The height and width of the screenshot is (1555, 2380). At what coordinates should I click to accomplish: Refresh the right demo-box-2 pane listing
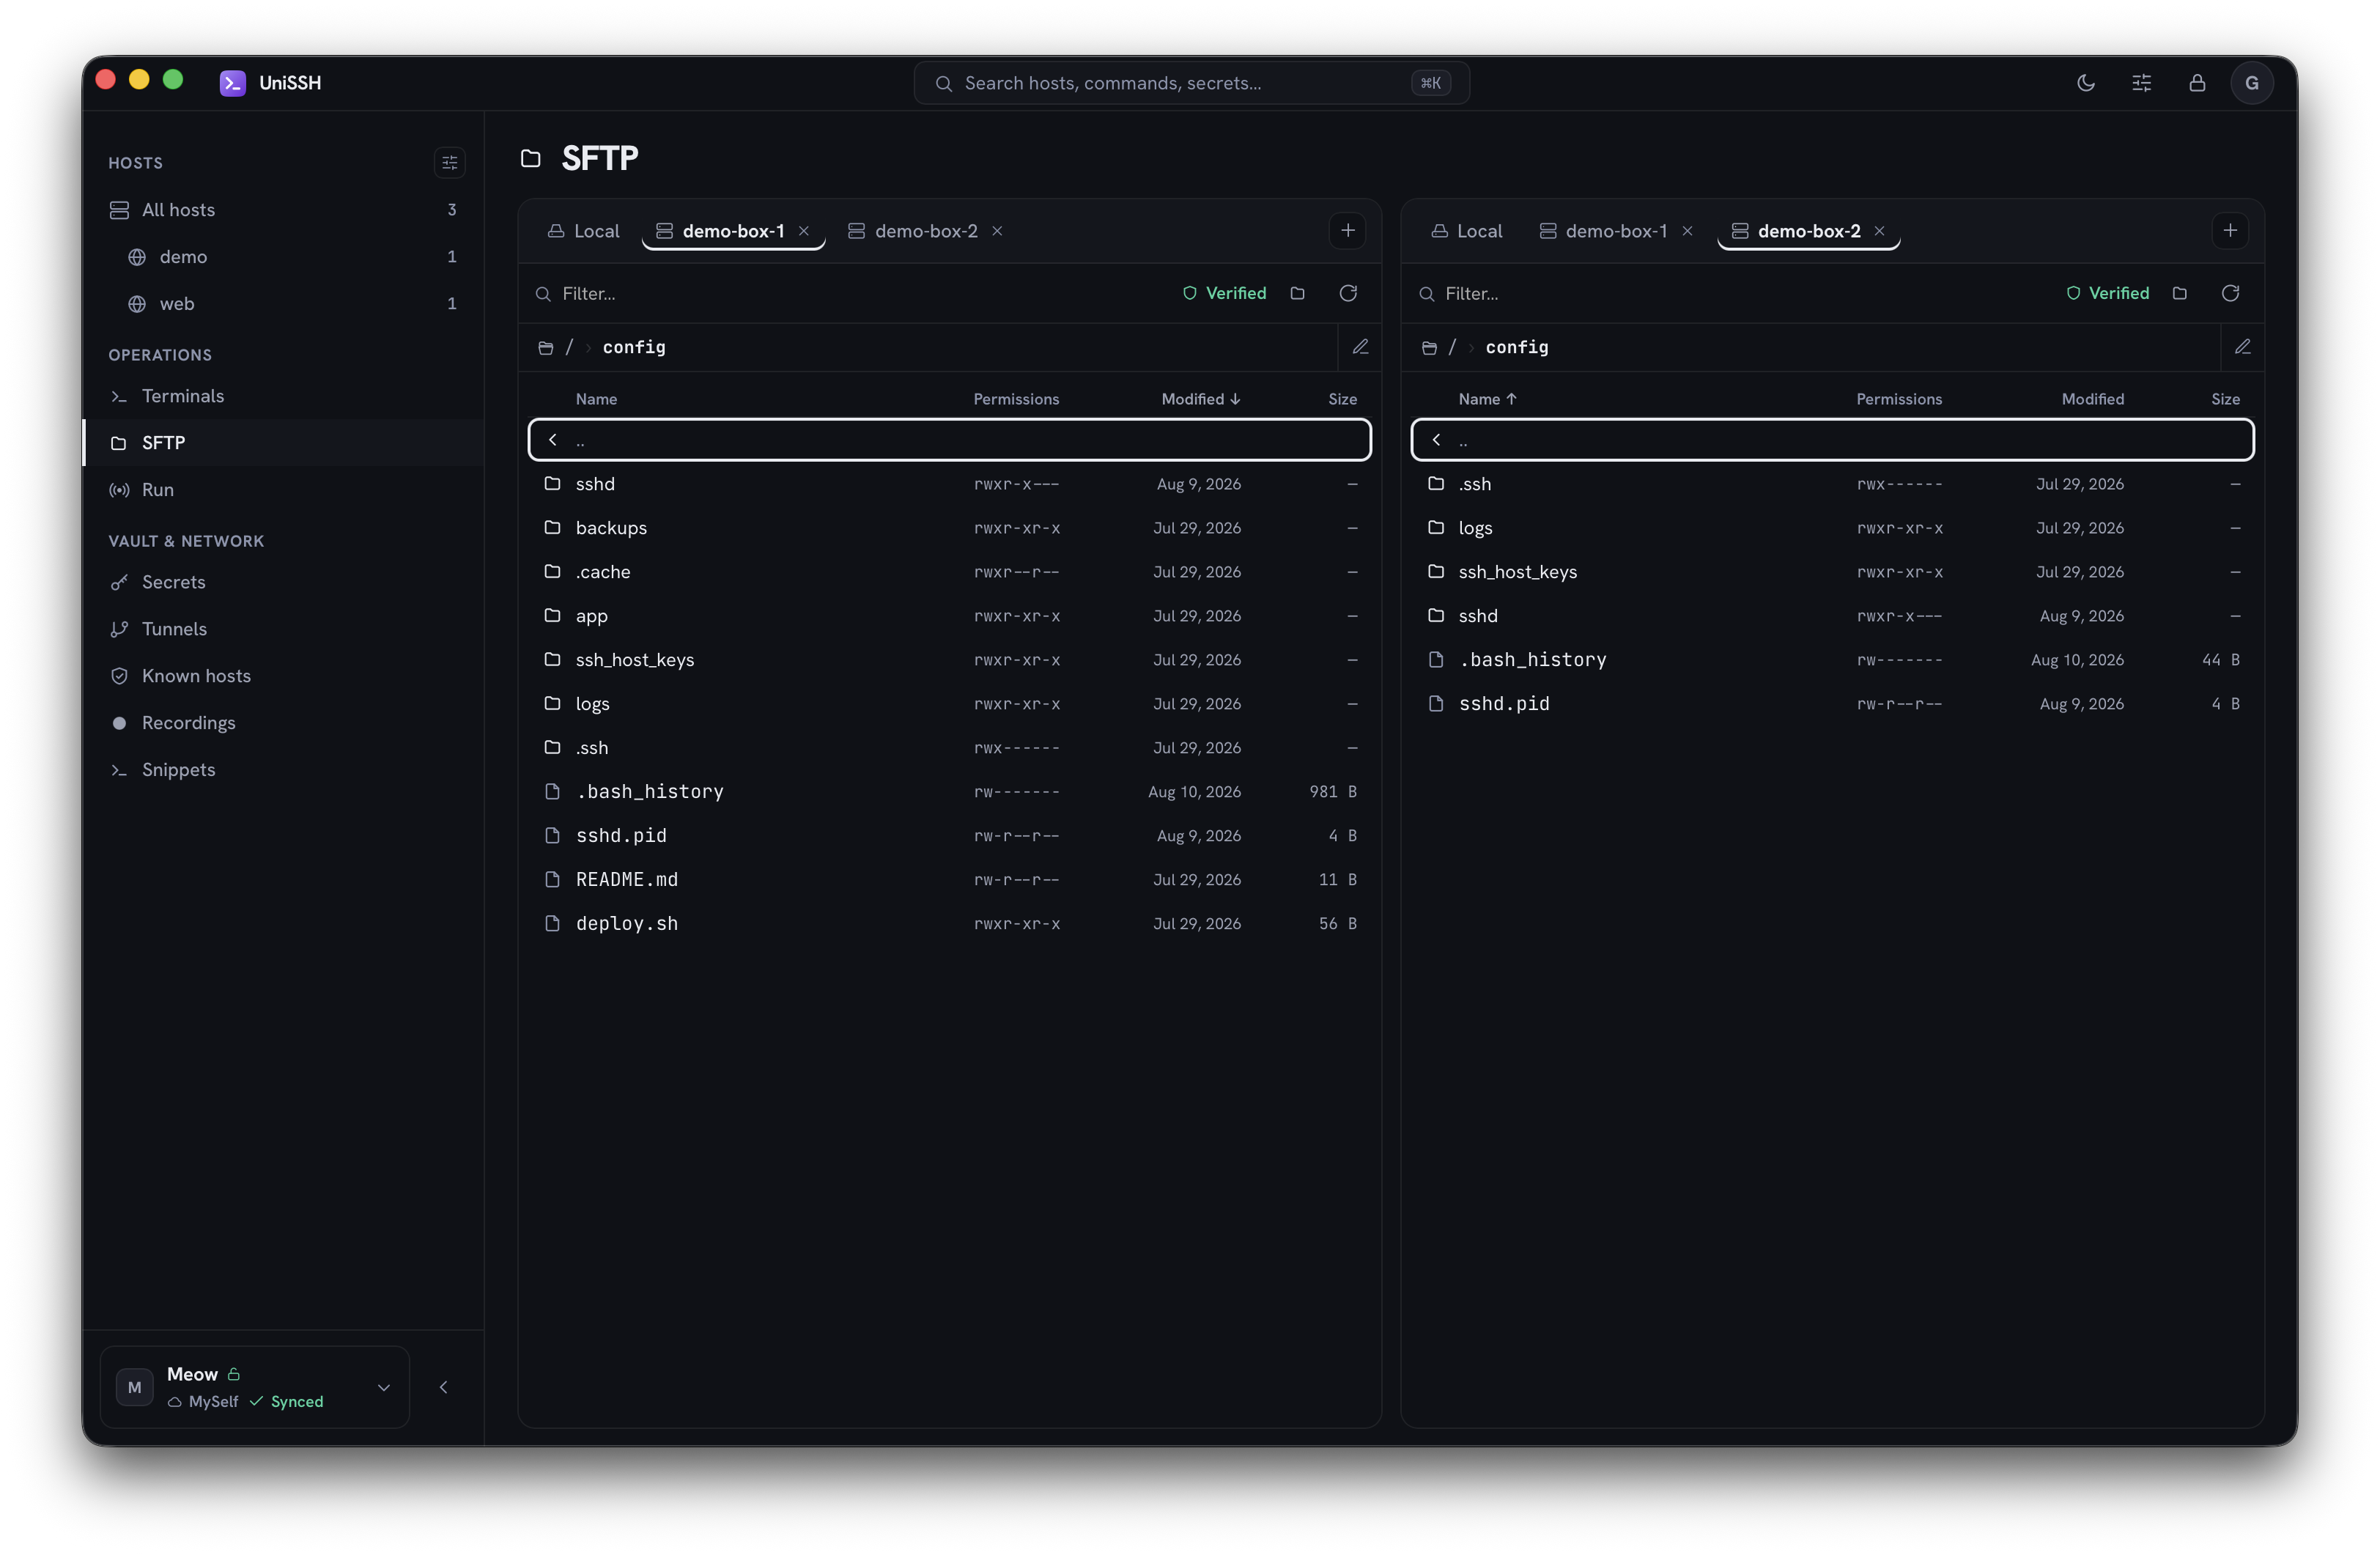click(2230, 293)
